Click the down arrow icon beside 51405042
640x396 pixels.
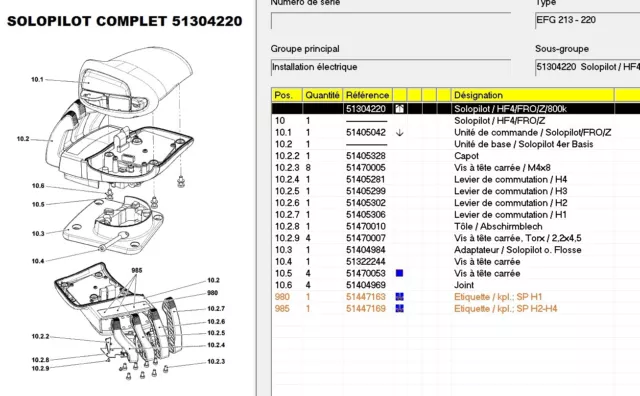point(400,133)
